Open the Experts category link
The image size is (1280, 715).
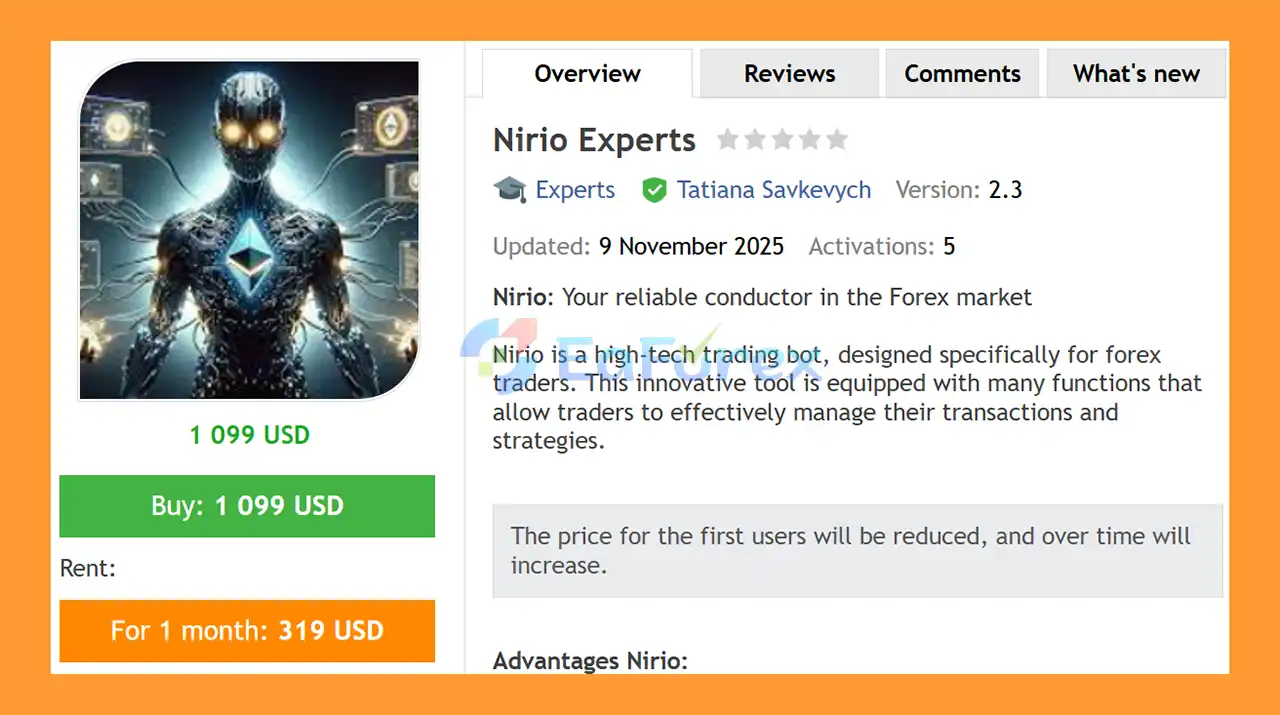coord(575,190)
